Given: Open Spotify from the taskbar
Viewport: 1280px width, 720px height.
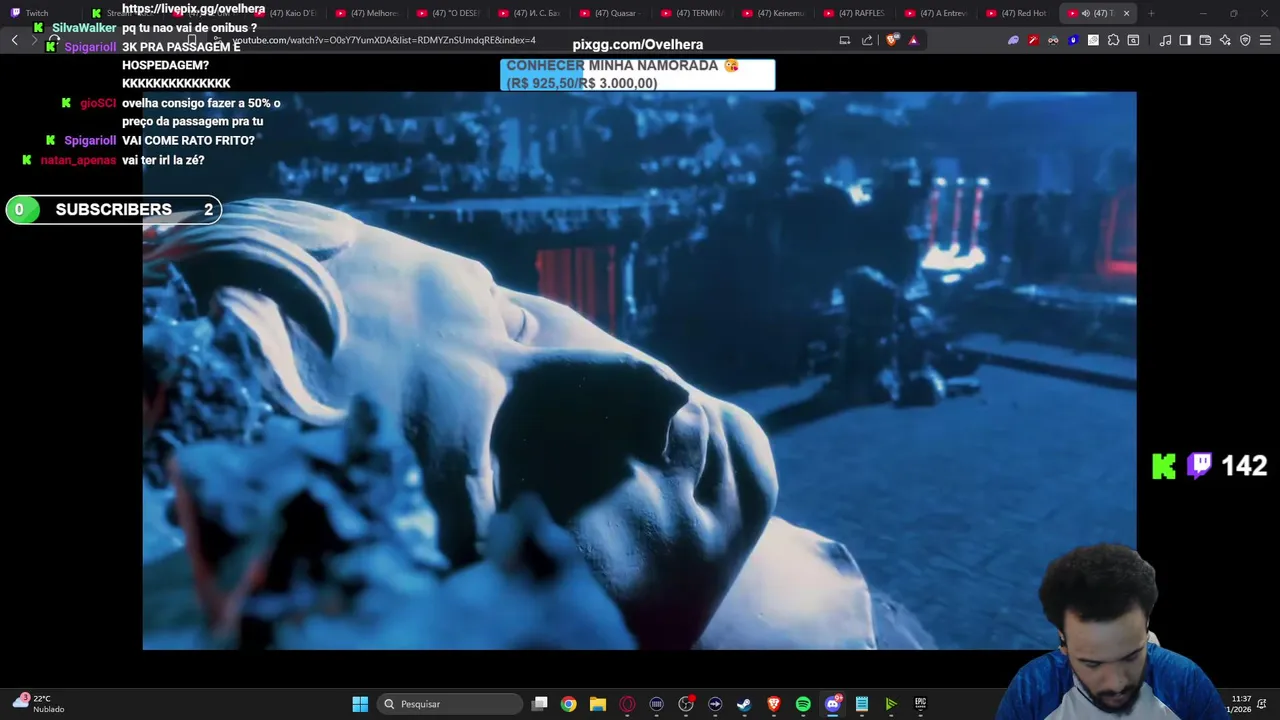Looking at the screenshot, I should [803, 704].
